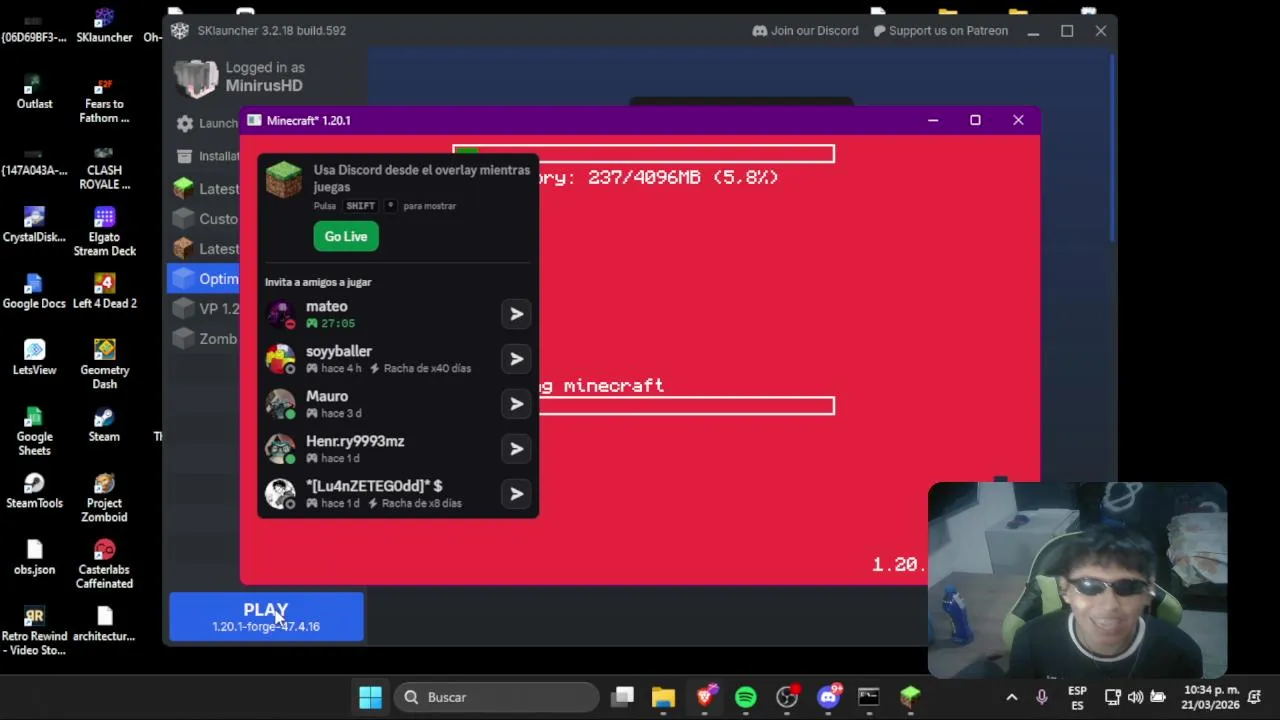
Task: Click the microphone tray icon
Action: tap(1041, 697)
